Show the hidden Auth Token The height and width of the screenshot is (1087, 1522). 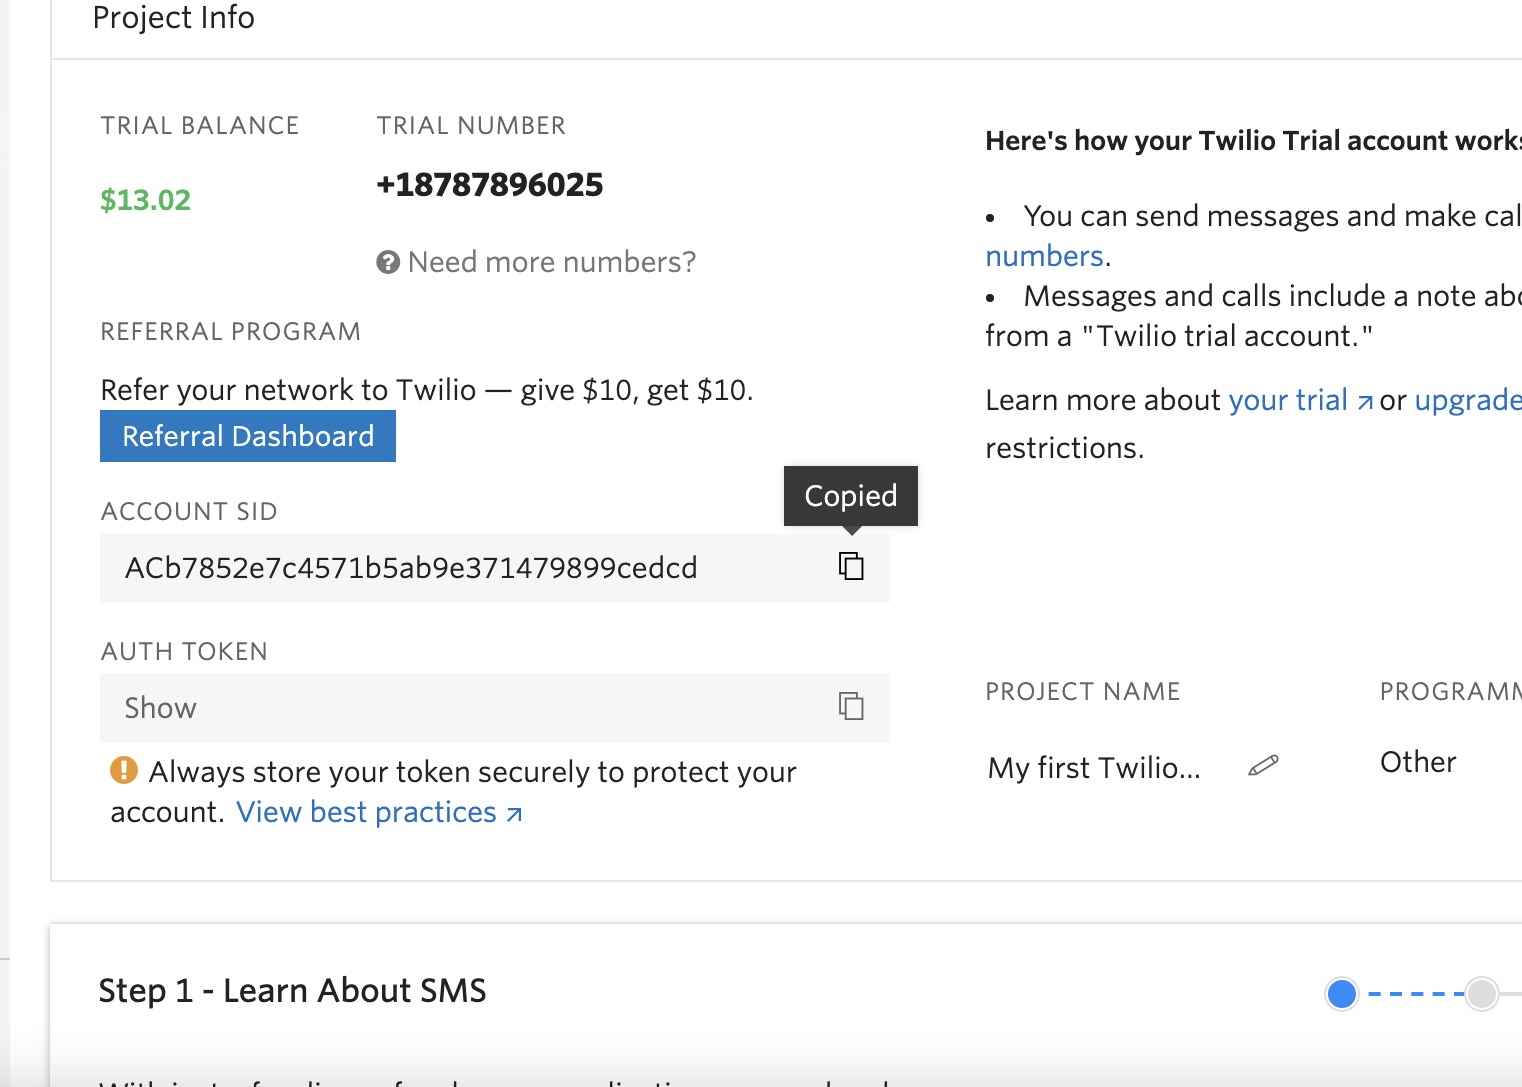161,708
